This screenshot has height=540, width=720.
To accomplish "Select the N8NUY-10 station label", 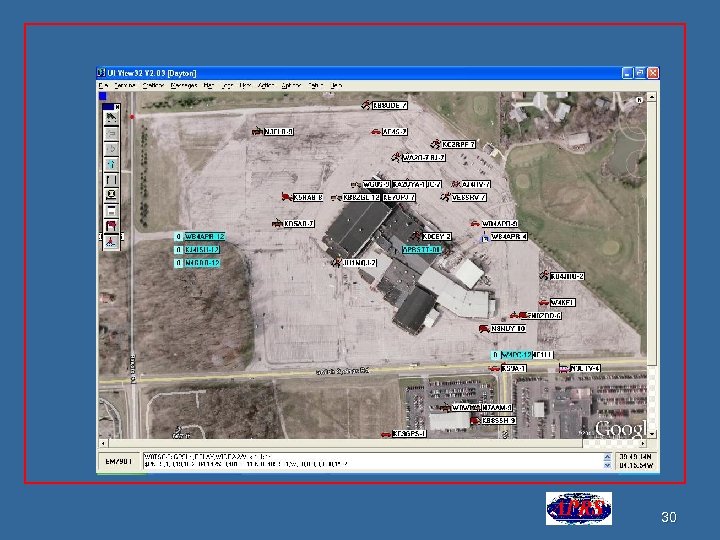I will 508,329.
